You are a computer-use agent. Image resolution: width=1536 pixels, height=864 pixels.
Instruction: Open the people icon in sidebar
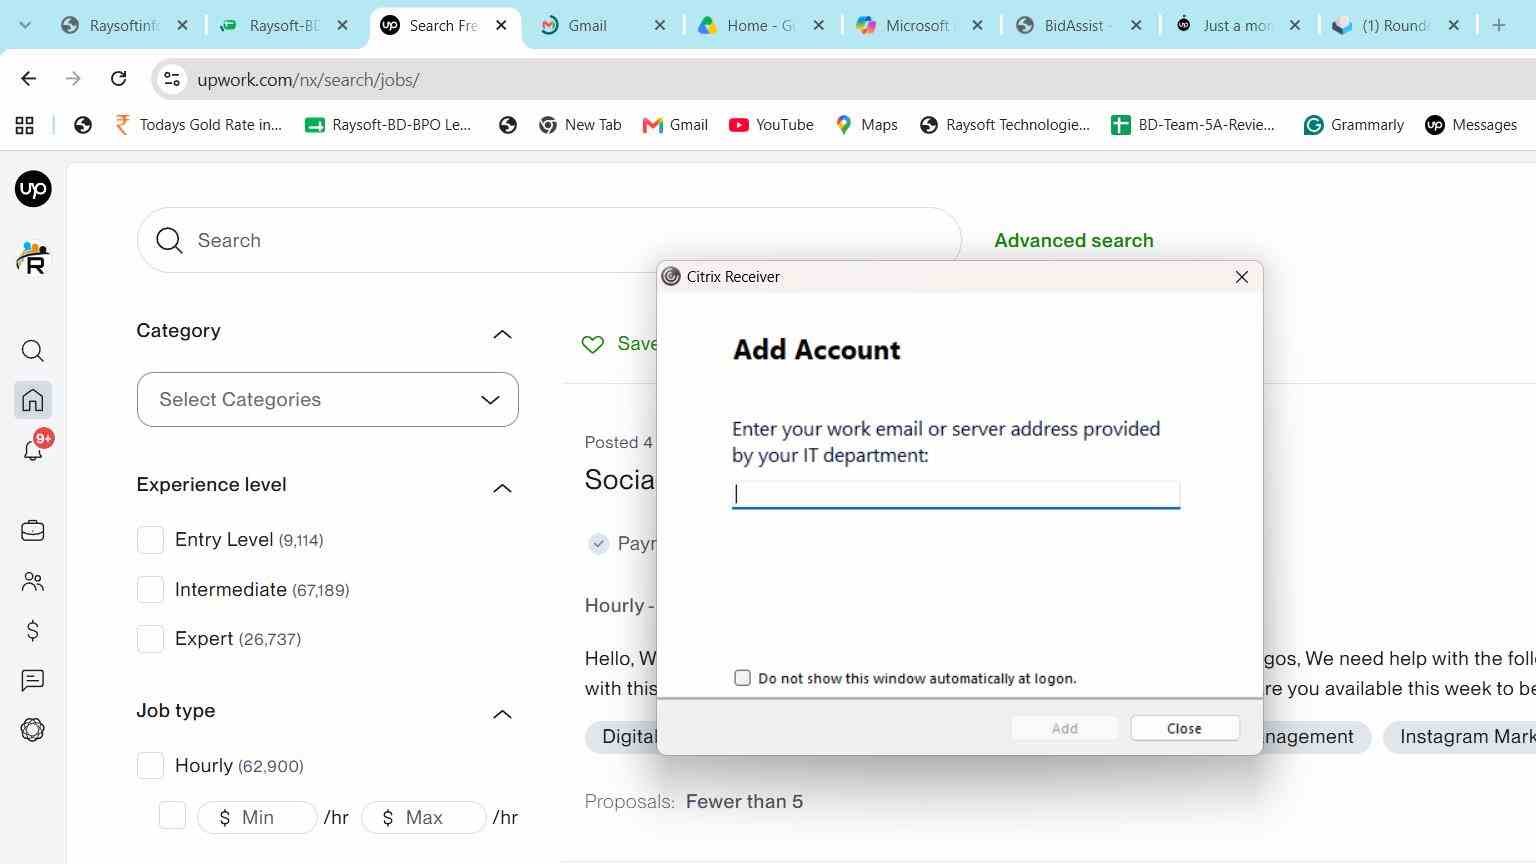point(33,581)
